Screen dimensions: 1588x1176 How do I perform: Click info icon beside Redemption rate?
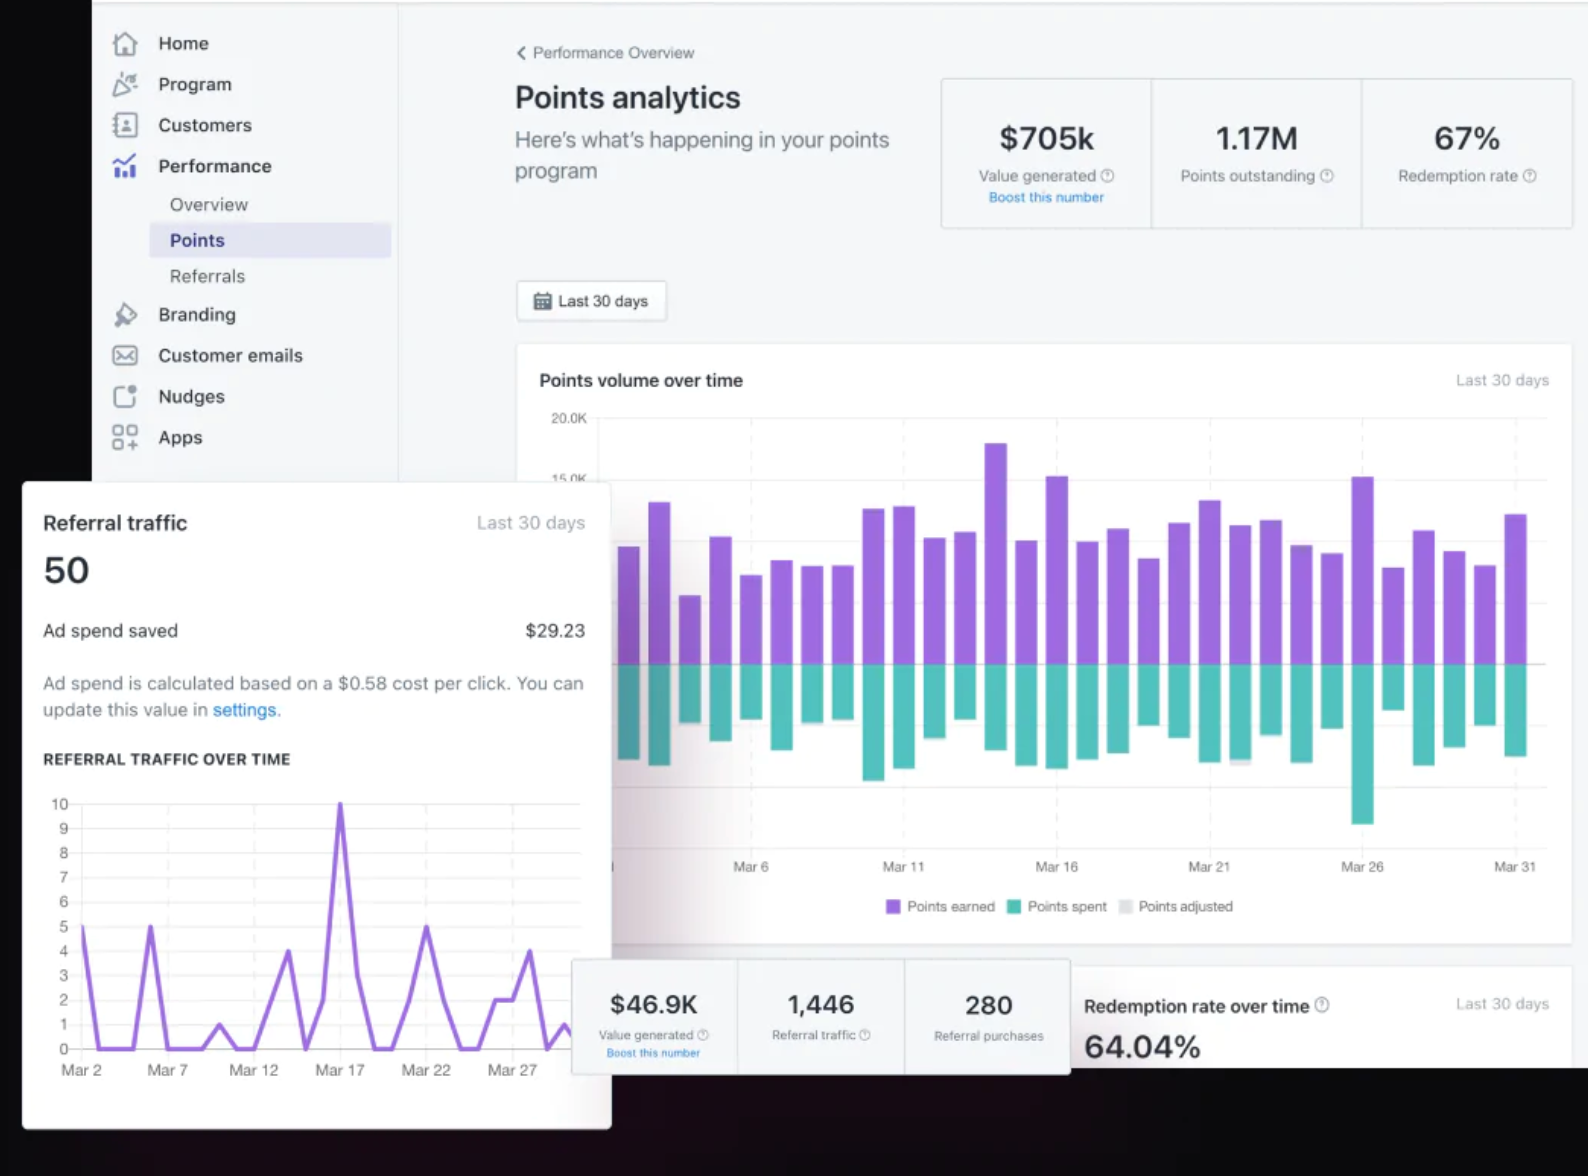point(1529,176)
